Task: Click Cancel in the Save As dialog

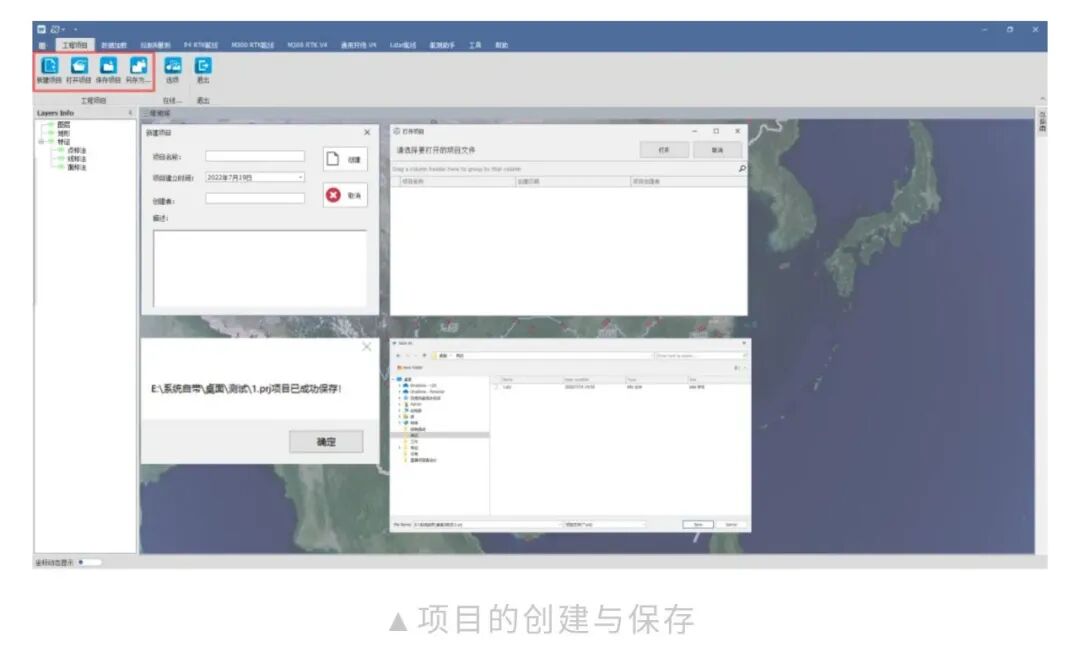Action: coord(731,524)
